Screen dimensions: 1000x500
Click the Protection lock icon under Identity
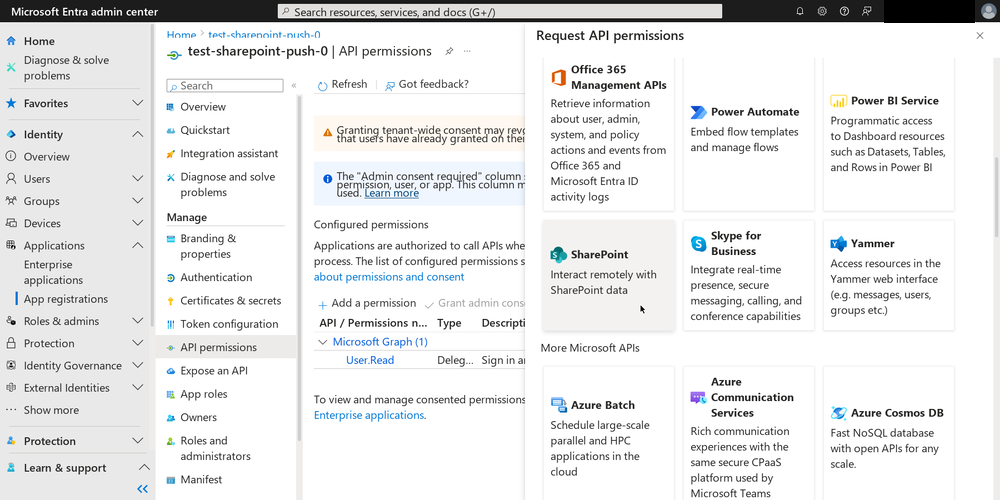tap(11, 343)
